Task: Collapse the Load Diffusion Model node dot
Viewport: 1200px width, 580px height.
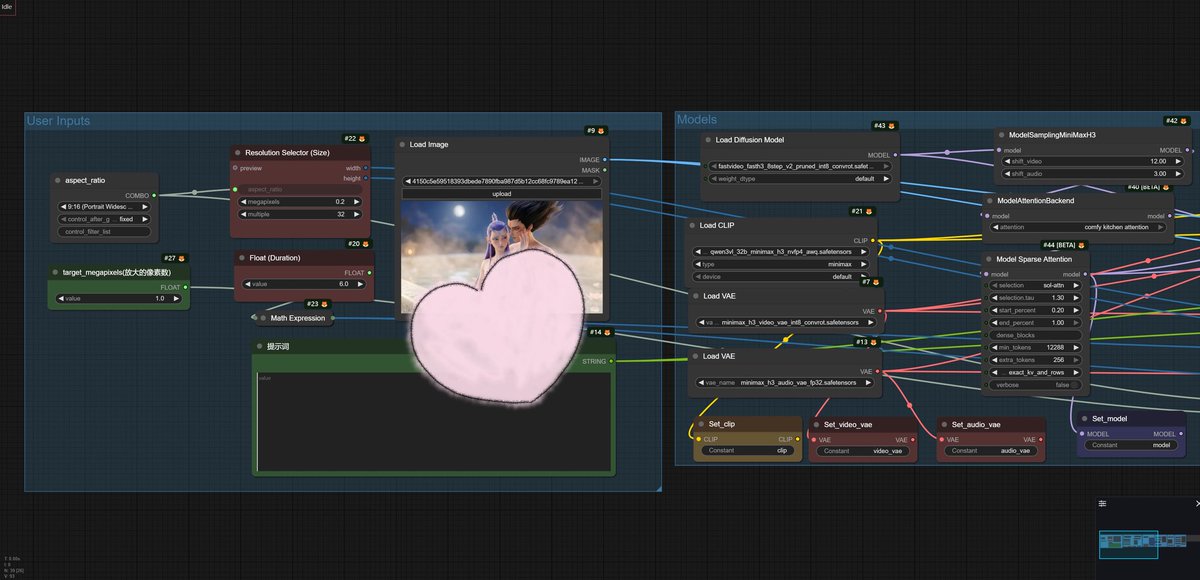Action: (x=708, y=140)
